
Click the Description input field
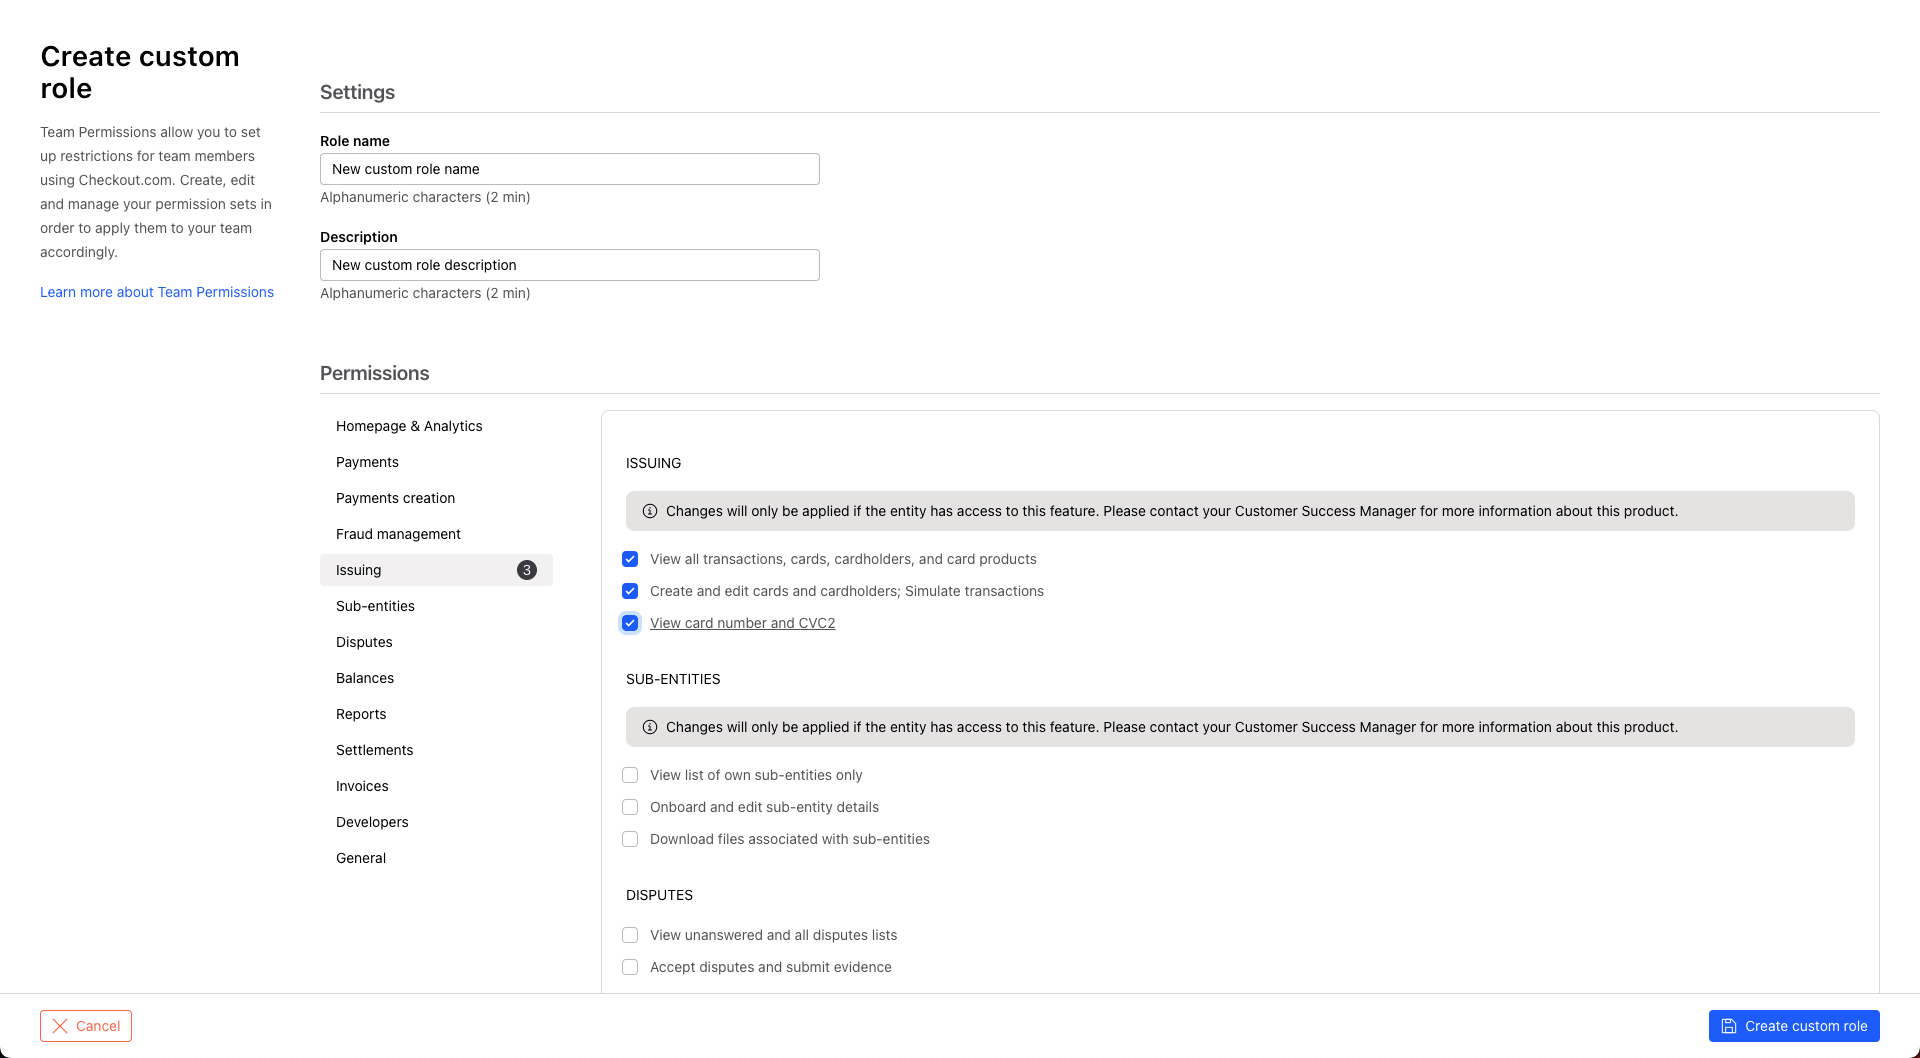[569, 265]
